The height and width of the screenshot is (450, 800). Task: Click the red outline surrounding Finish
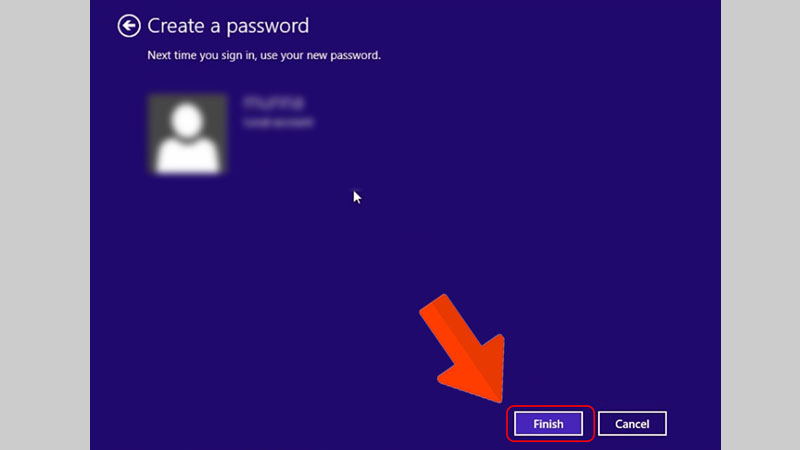550,407
